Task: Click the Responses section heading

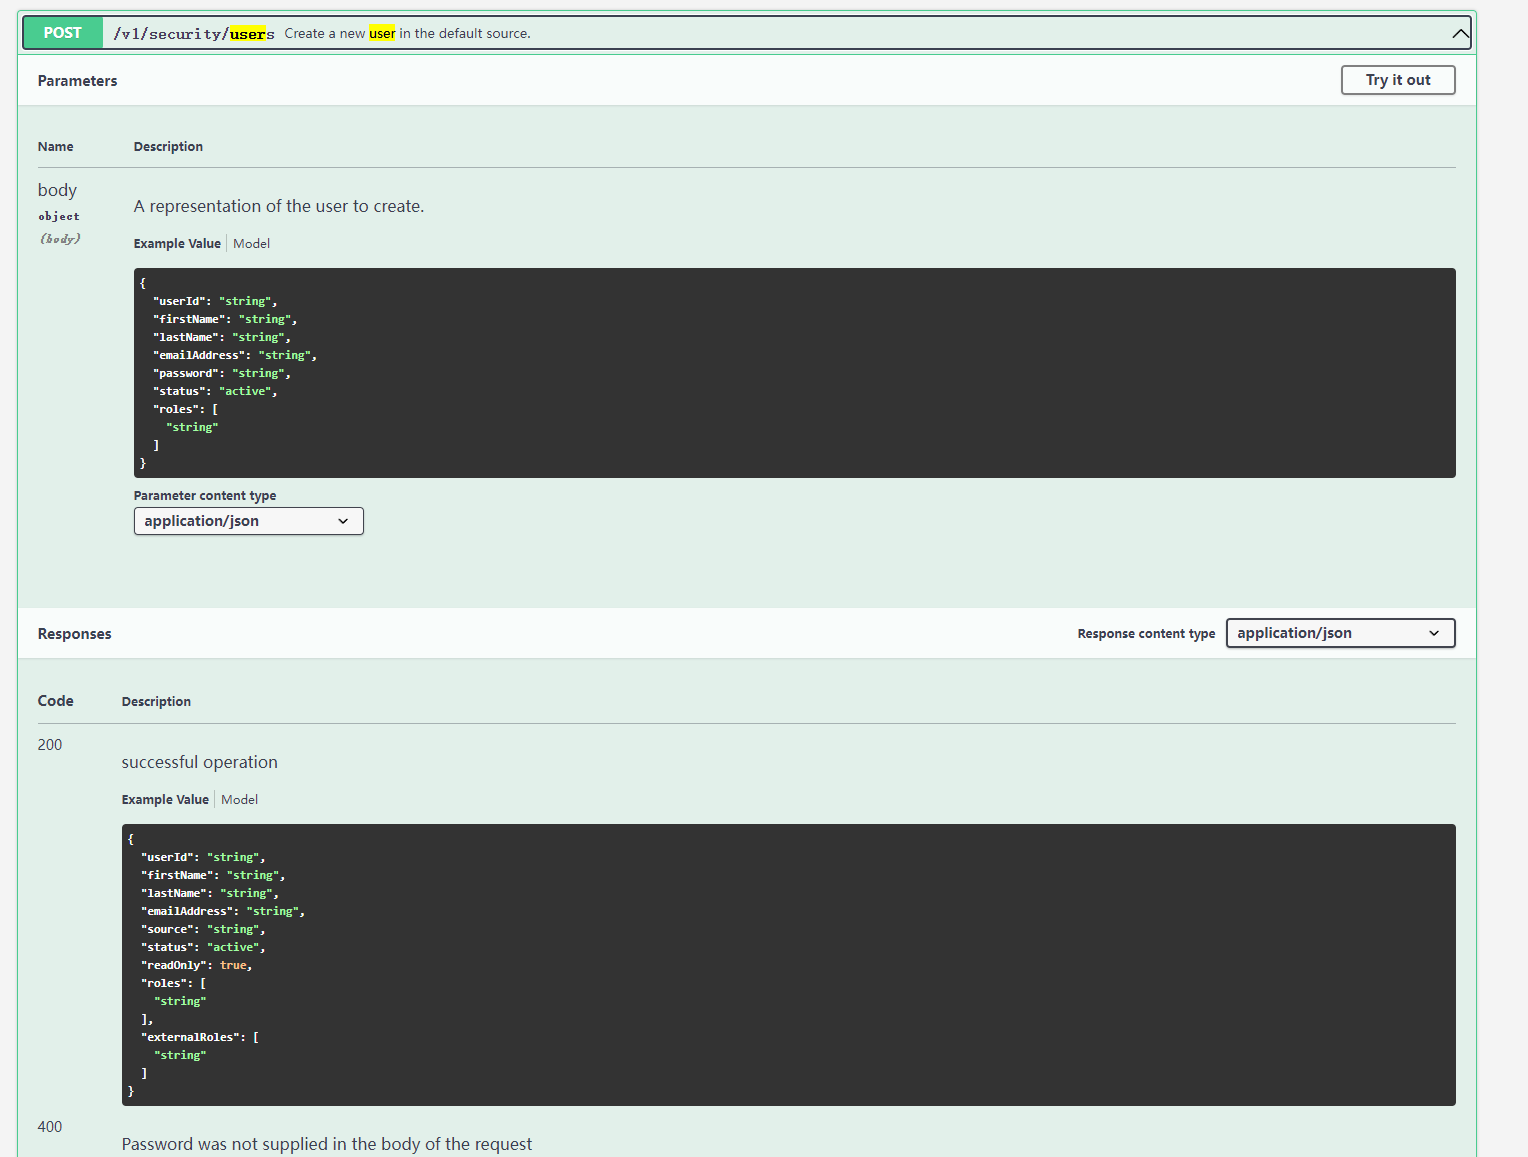Action: point(75,634)
